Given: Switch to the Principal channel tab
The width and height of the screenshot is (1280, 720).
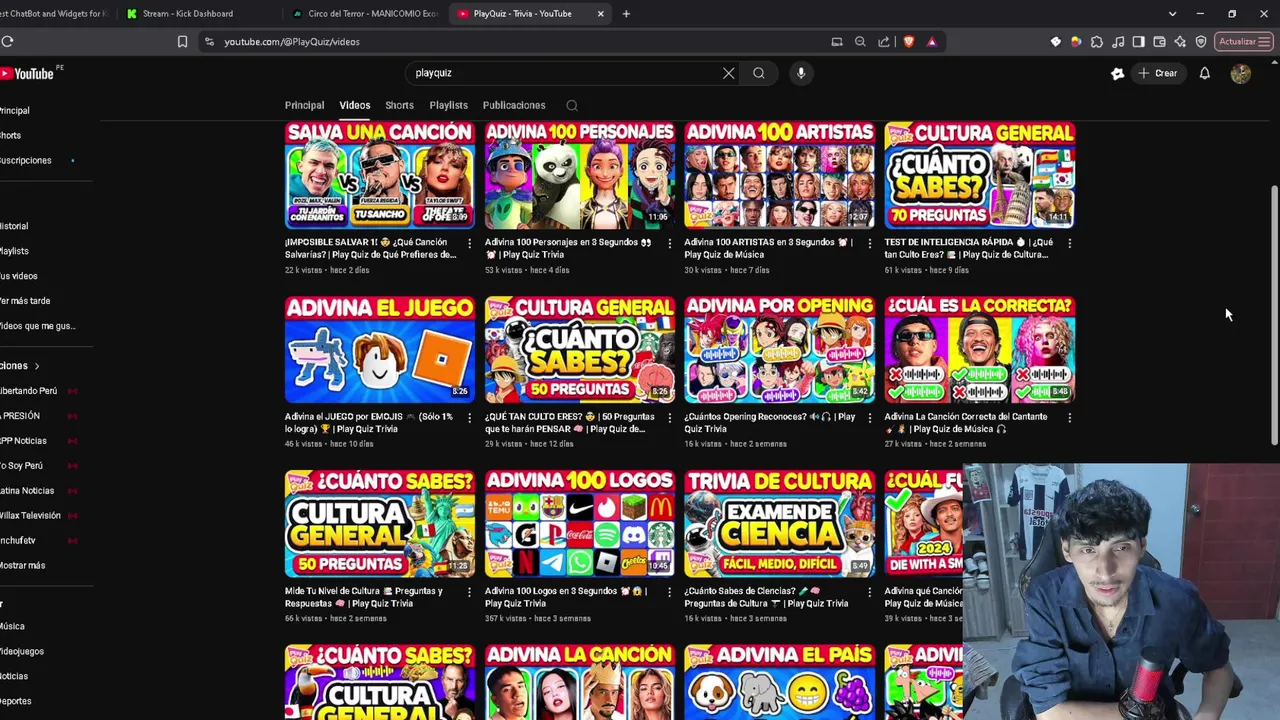Looking at the screenshot, I should point(304,105).
